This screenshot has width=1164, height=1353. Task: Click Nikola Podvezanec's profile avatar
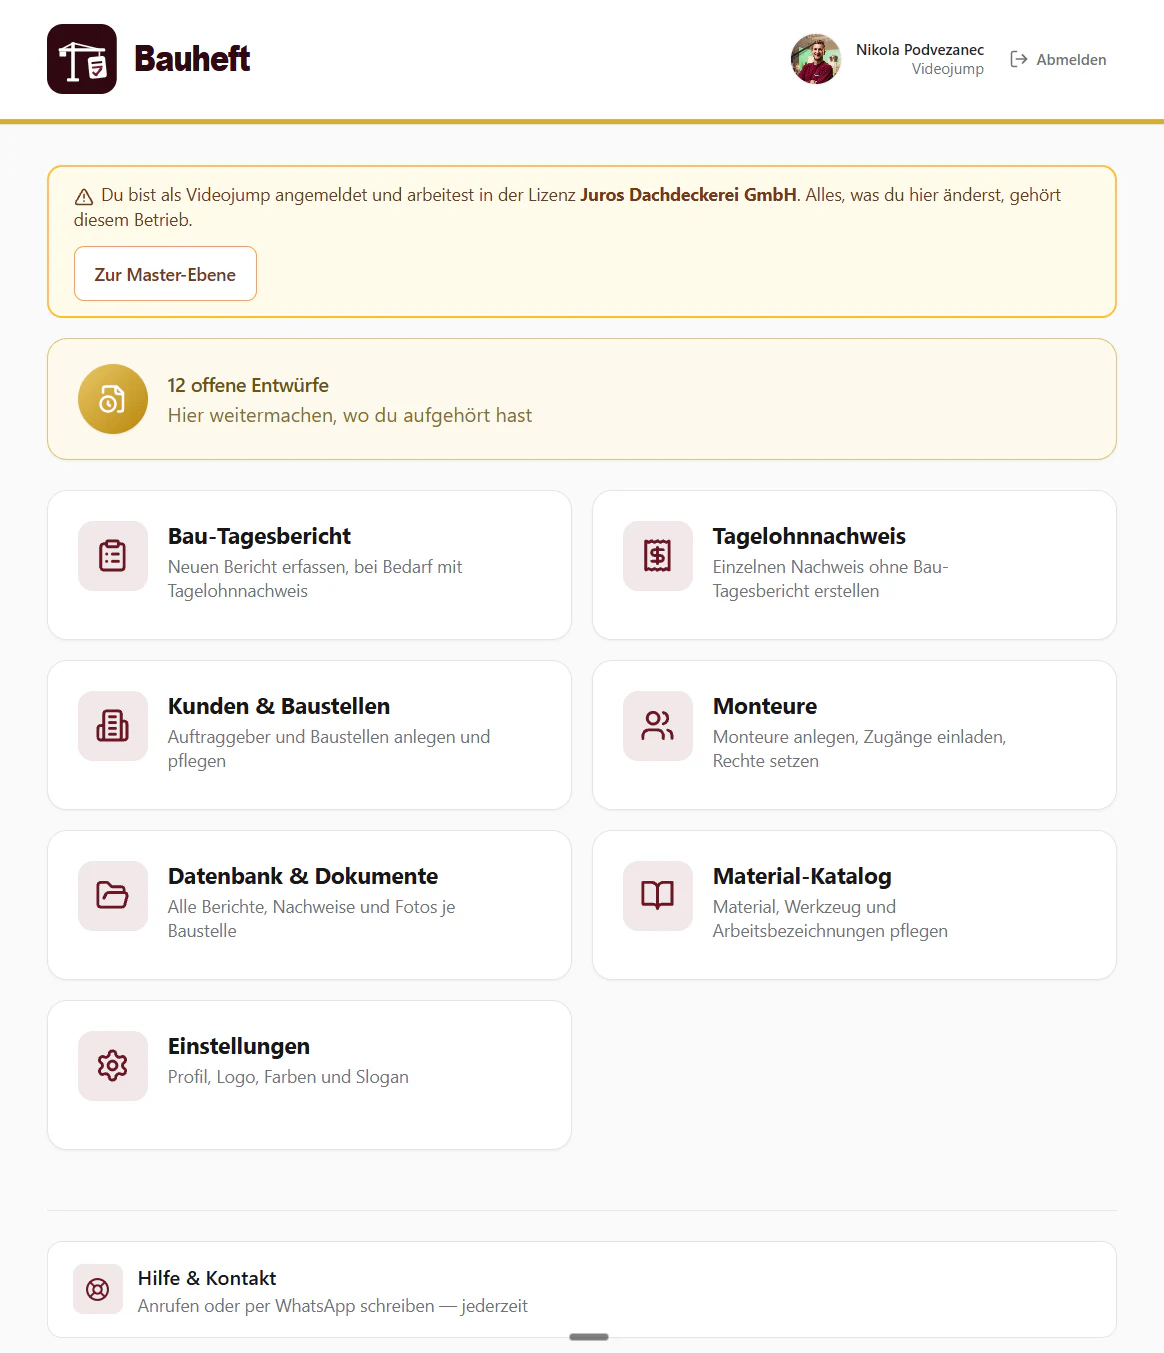pyautogui.click(x=816, y=59)
